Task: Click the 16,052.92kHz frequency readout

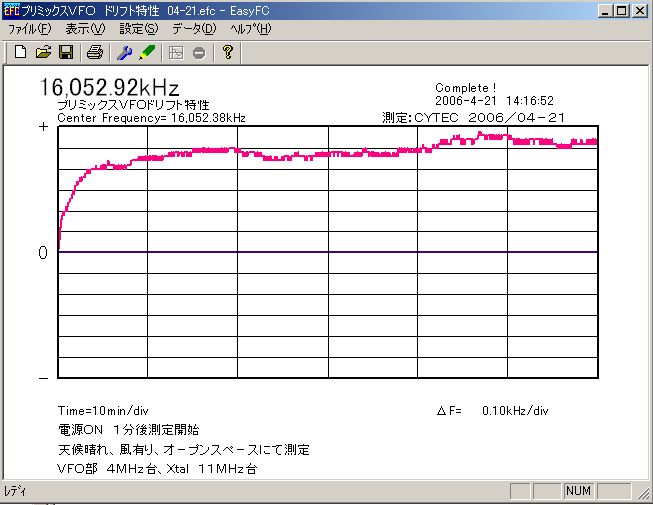Action: 109,87
